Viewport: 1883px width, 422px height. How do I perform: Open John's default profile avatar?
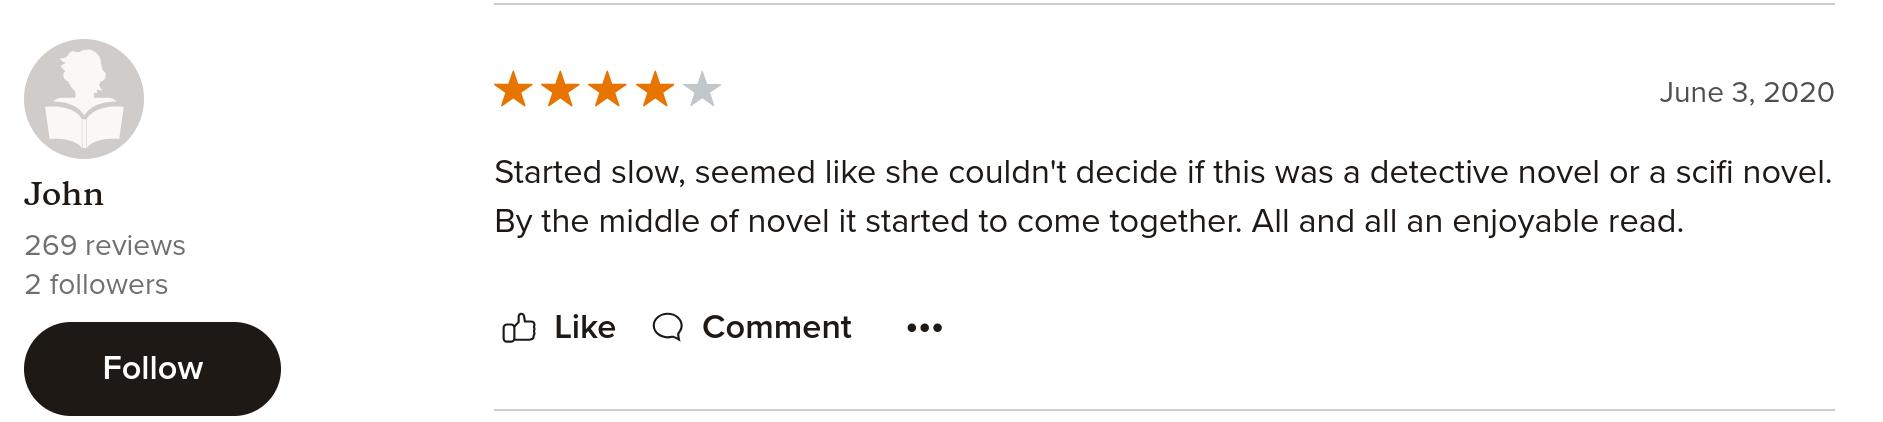[x=84, y=99]
